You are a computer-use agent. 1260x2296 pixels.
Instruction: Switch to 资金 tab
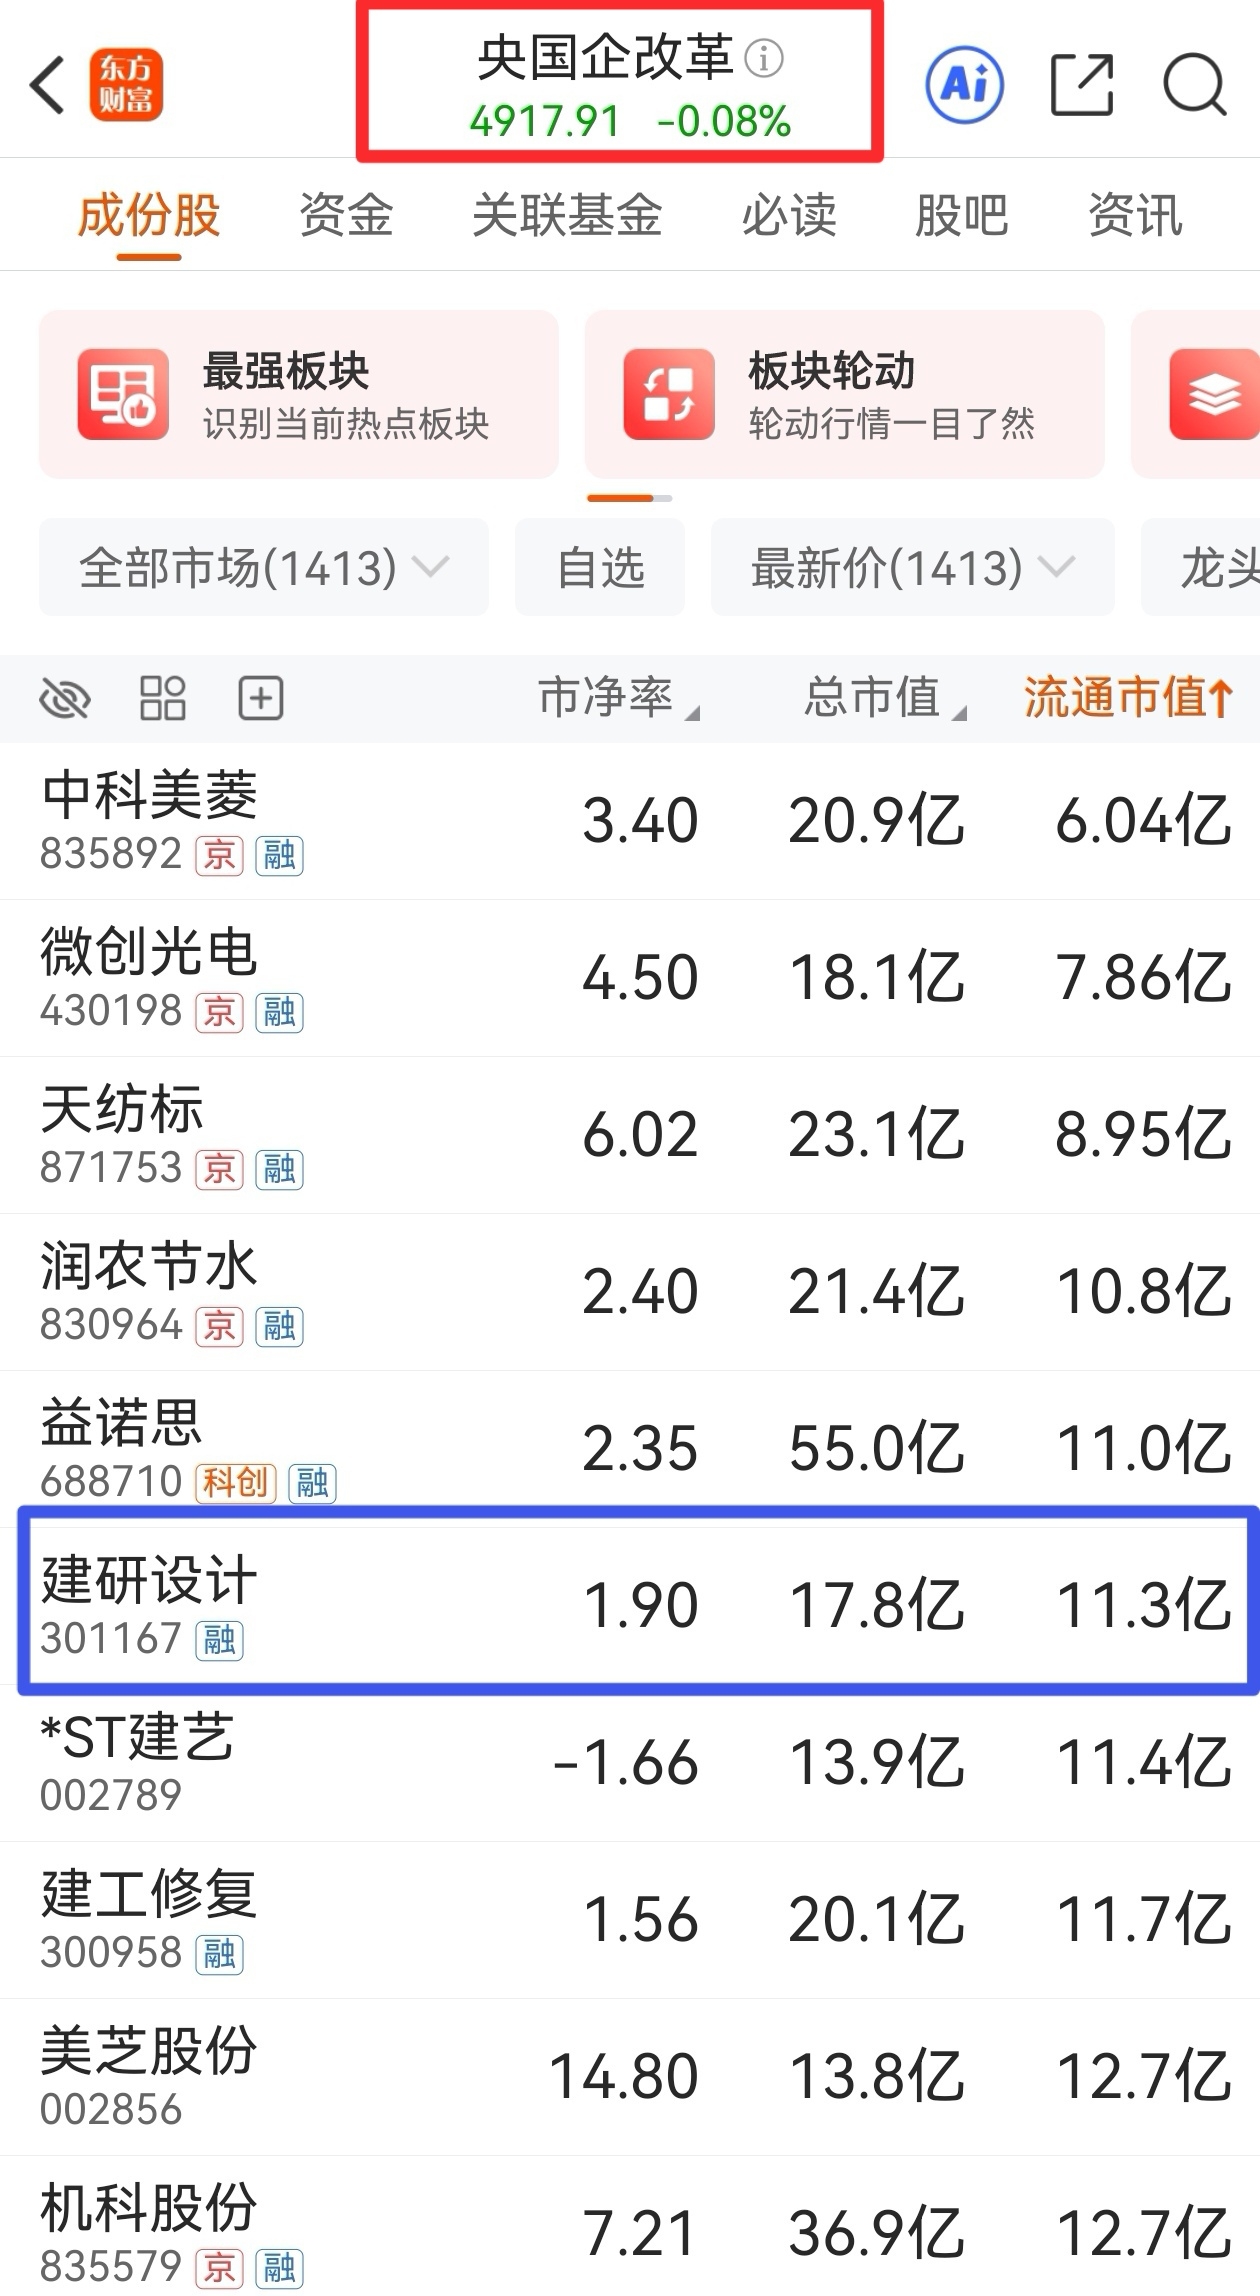click(346, 215)
